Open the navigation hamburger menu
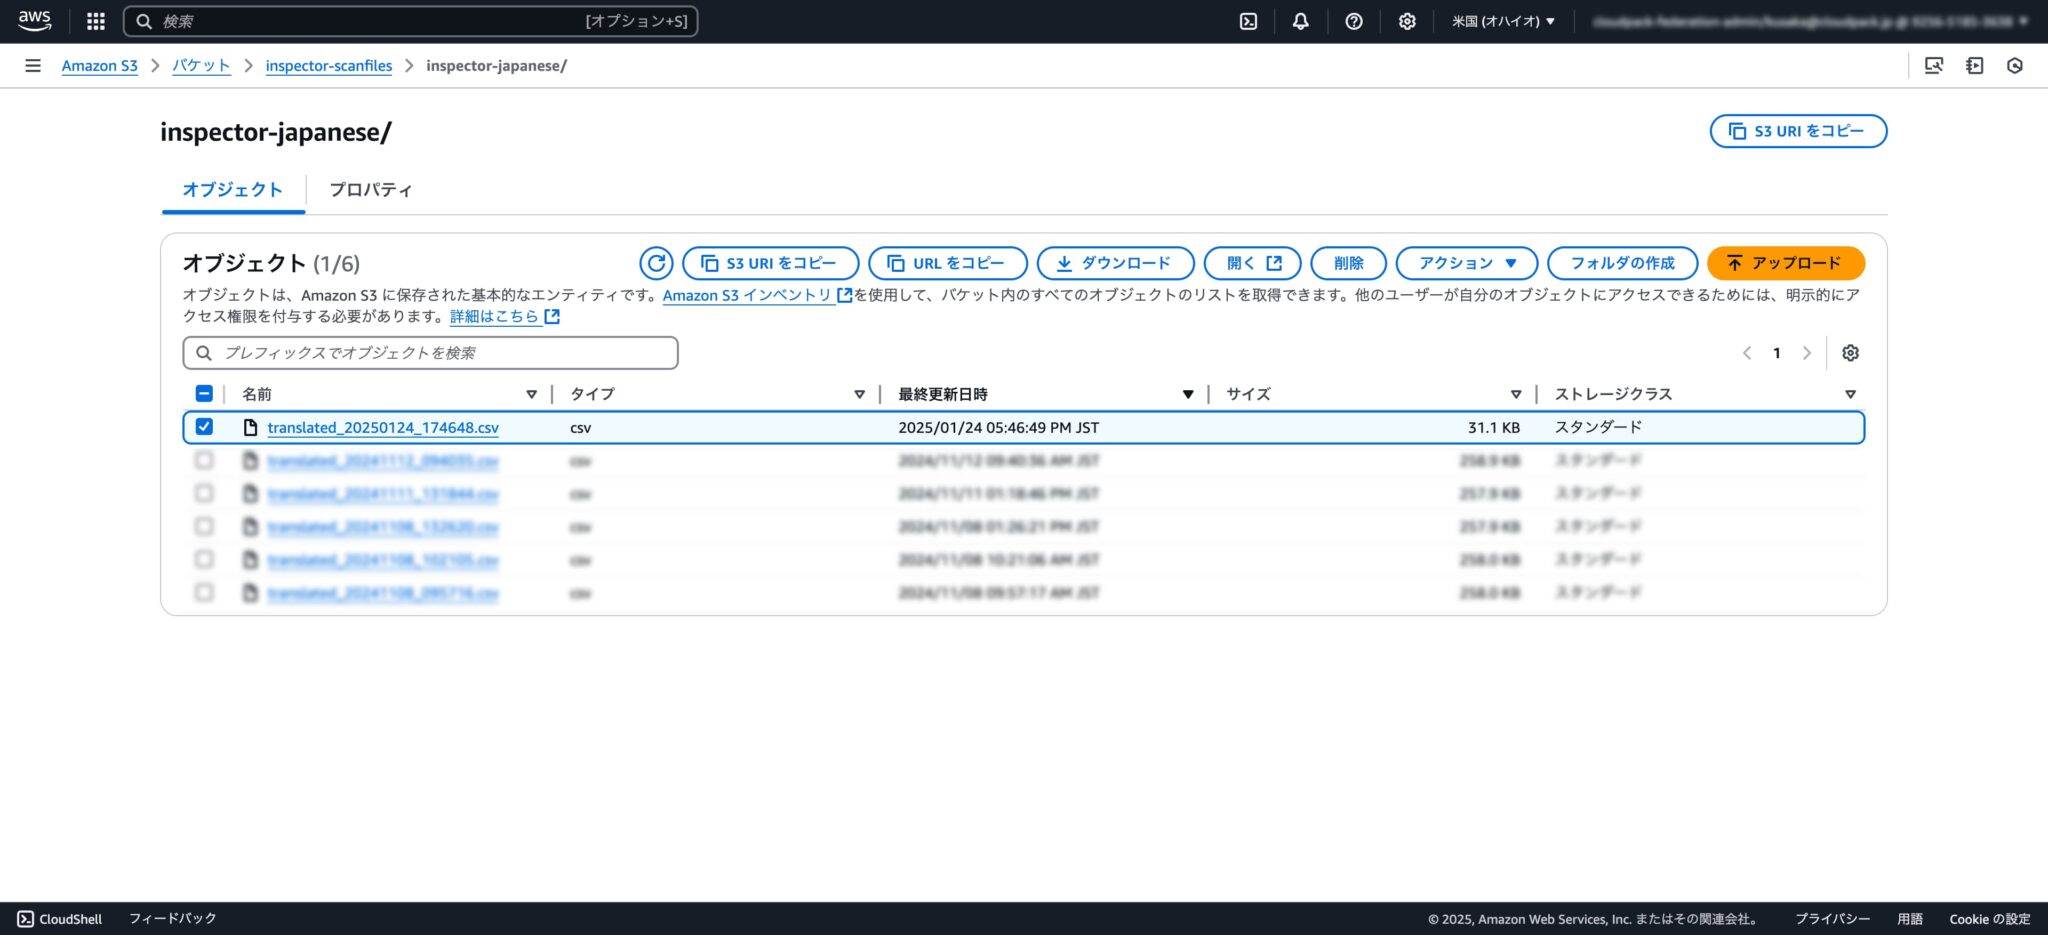Screen dimensions: 2048x935 point(33,65)
